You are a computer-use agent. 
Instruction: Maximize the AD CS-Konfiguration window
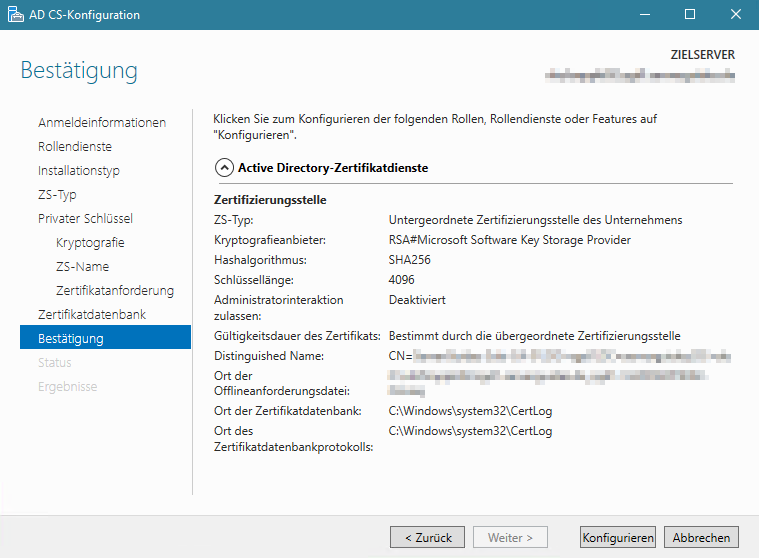pos(690,15)
